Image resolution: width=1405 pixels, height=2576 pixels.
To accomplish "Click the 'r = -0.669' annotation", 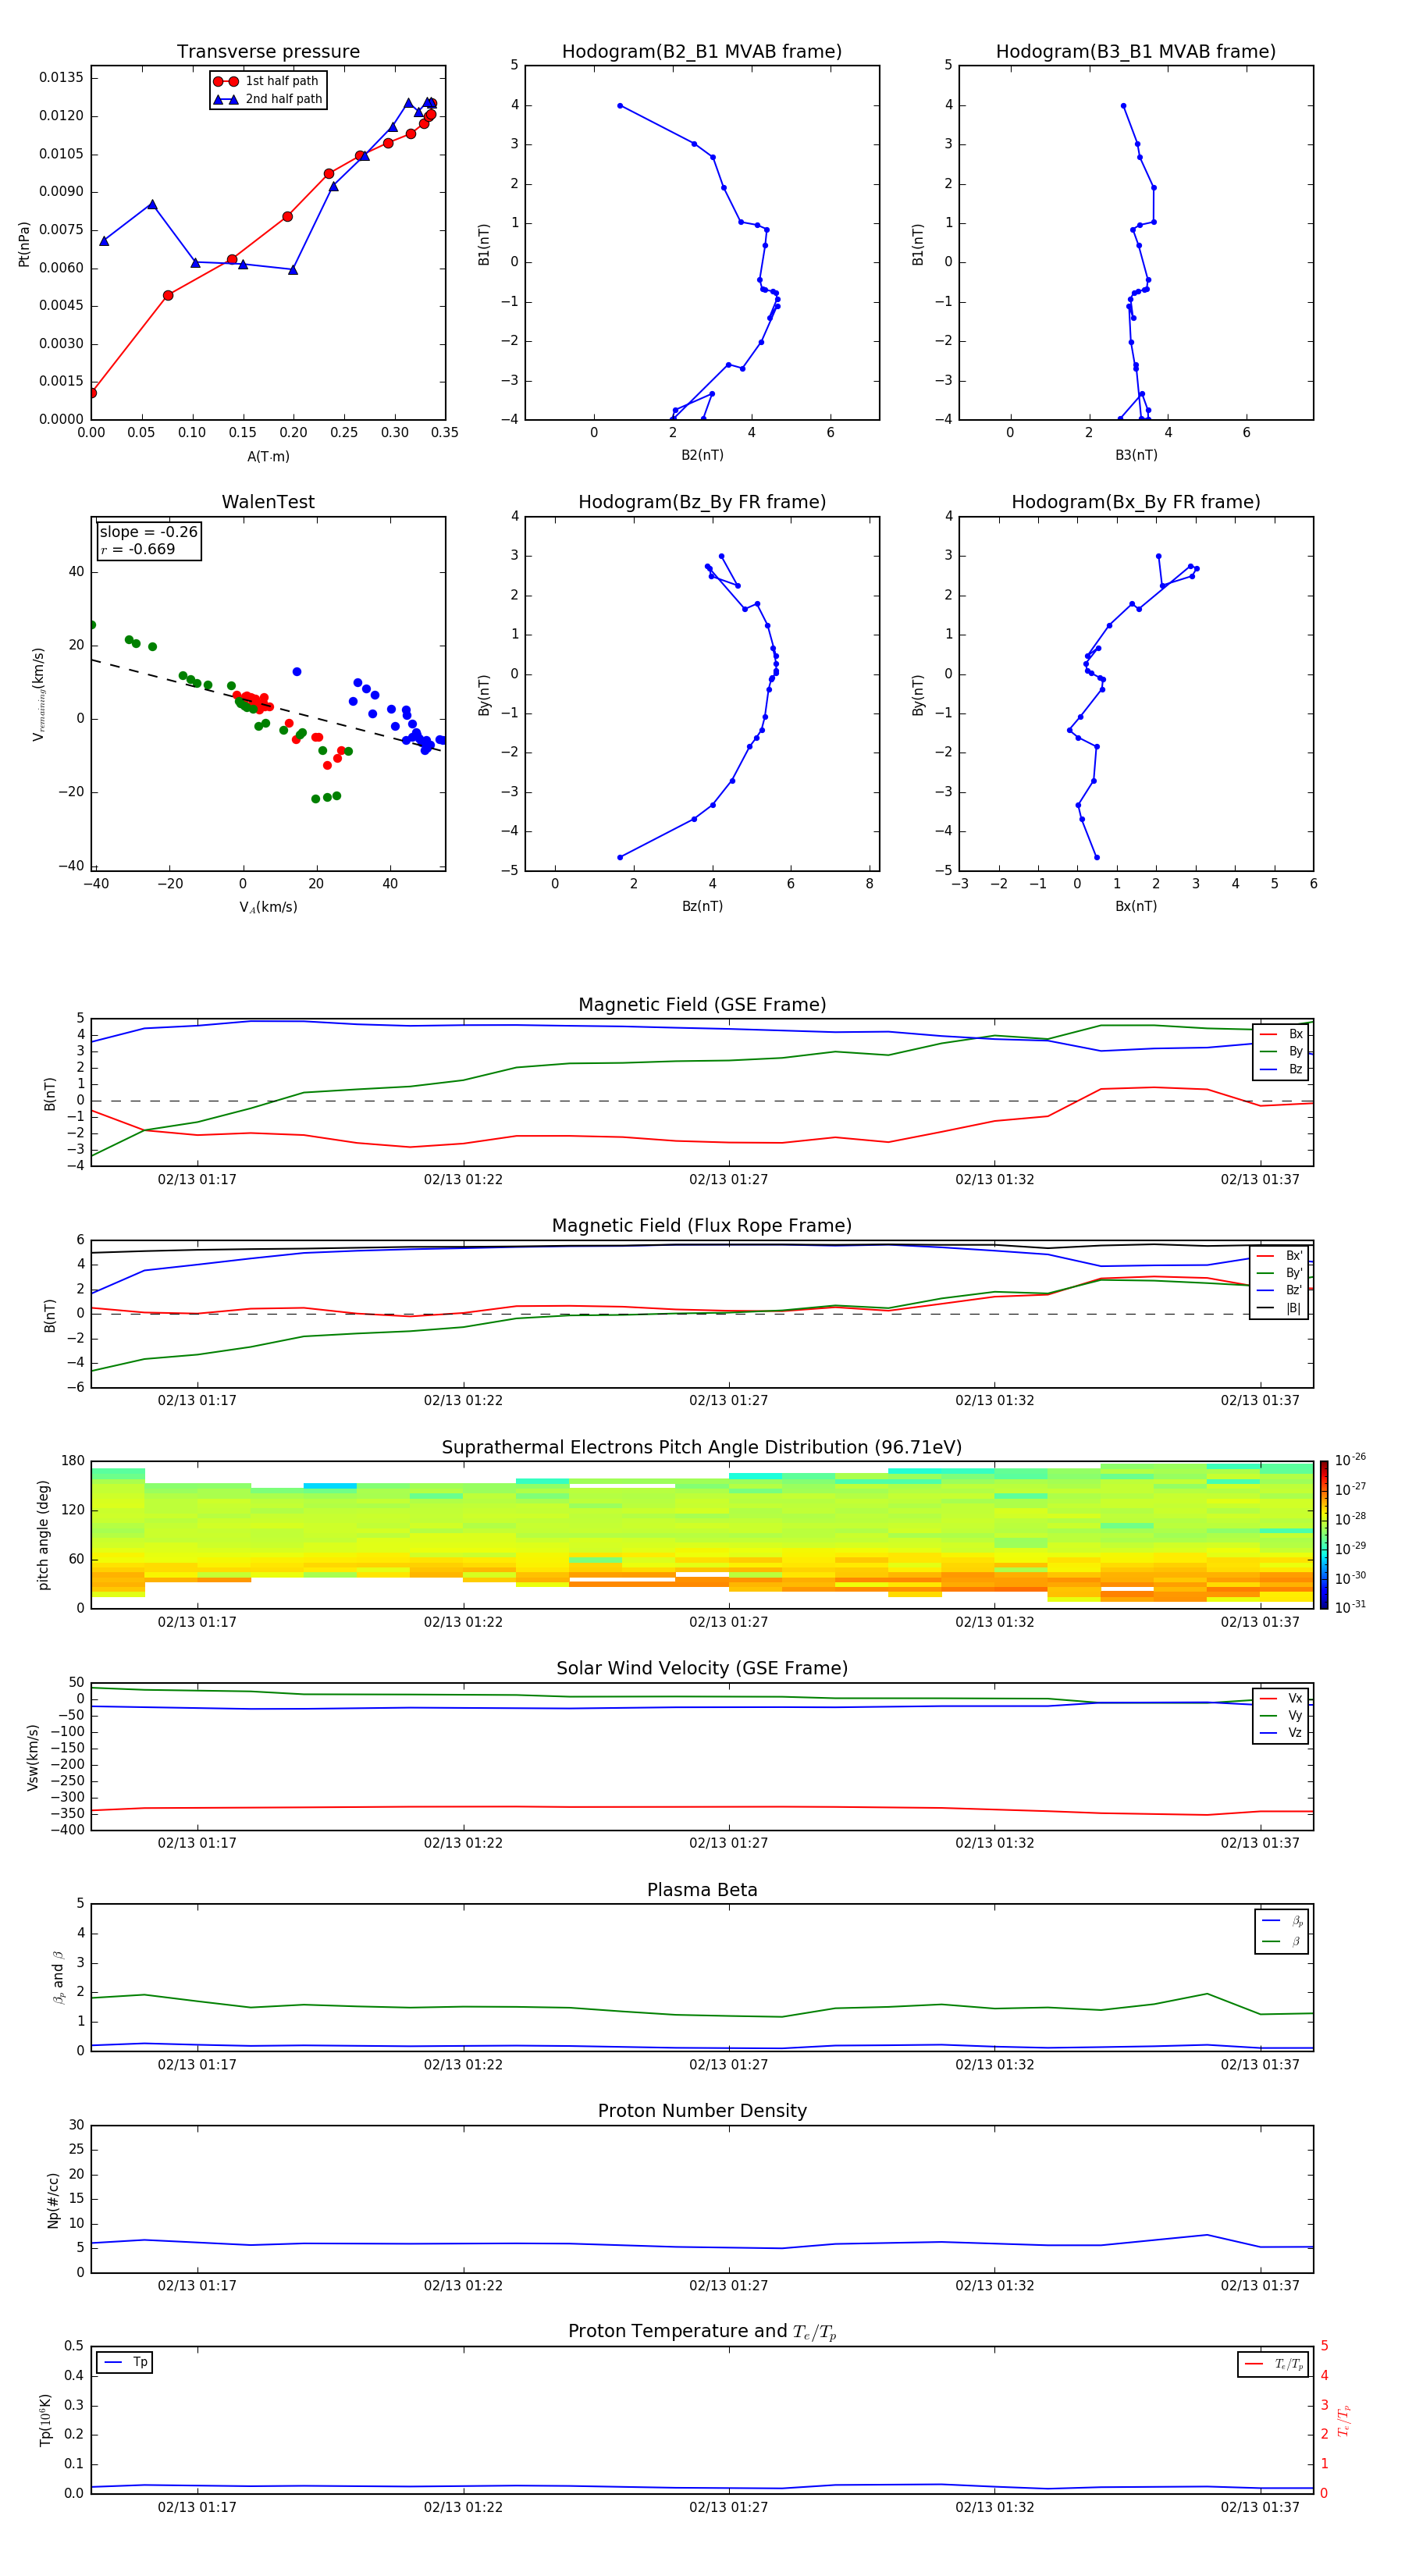I will pyautogui.click(x=138, y=549).
